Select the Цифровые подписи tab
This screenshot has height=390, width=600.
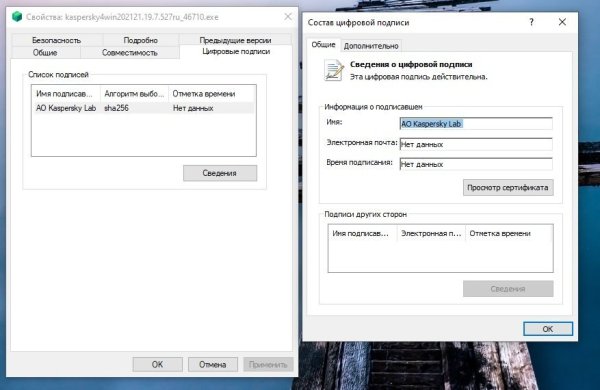coord(236,51)
